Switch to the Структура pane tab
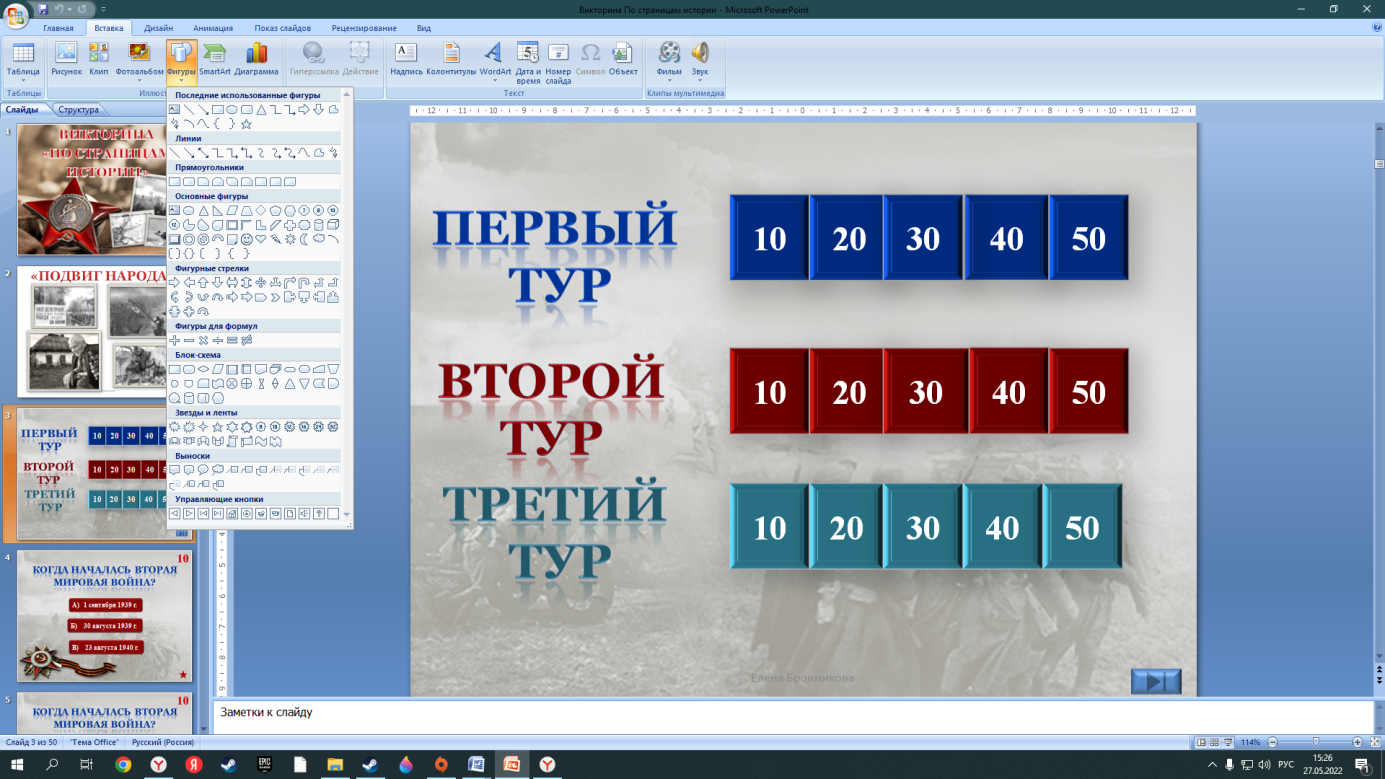The image size is (1385, 779). (78, 110)
